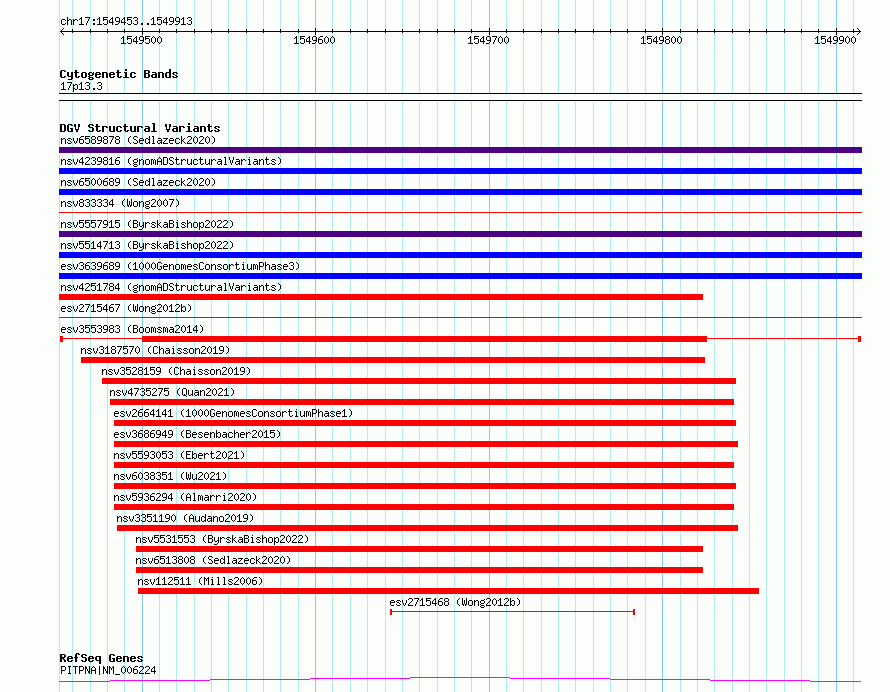This screenshot has height=692, width=890.
Task: Click the ruler's left arrow end
Action: pyautogui.click(x=62, y=31)
